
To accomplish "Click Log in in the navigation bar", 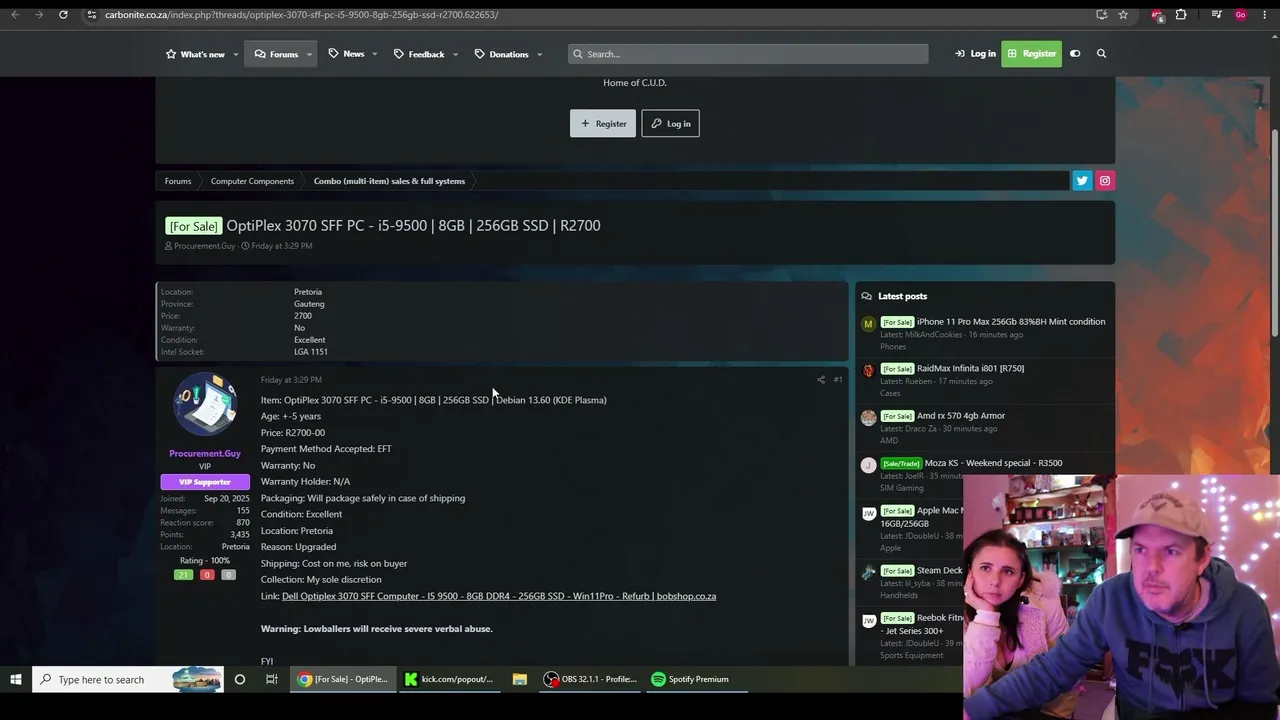I will [975, 54].
